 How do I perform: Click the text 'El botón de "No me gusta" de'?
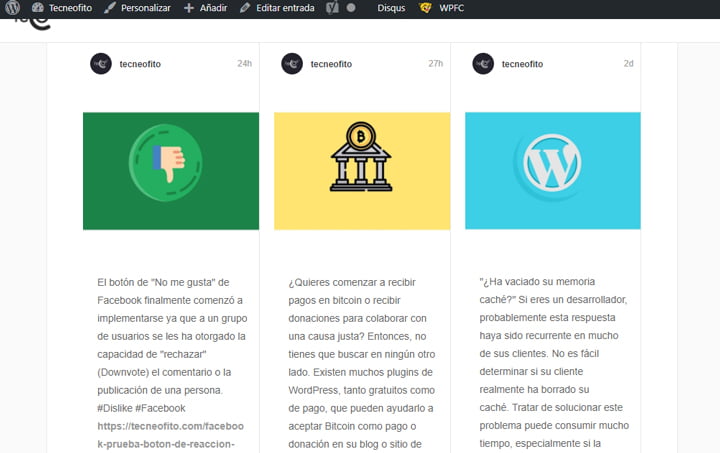coord(163,282)
